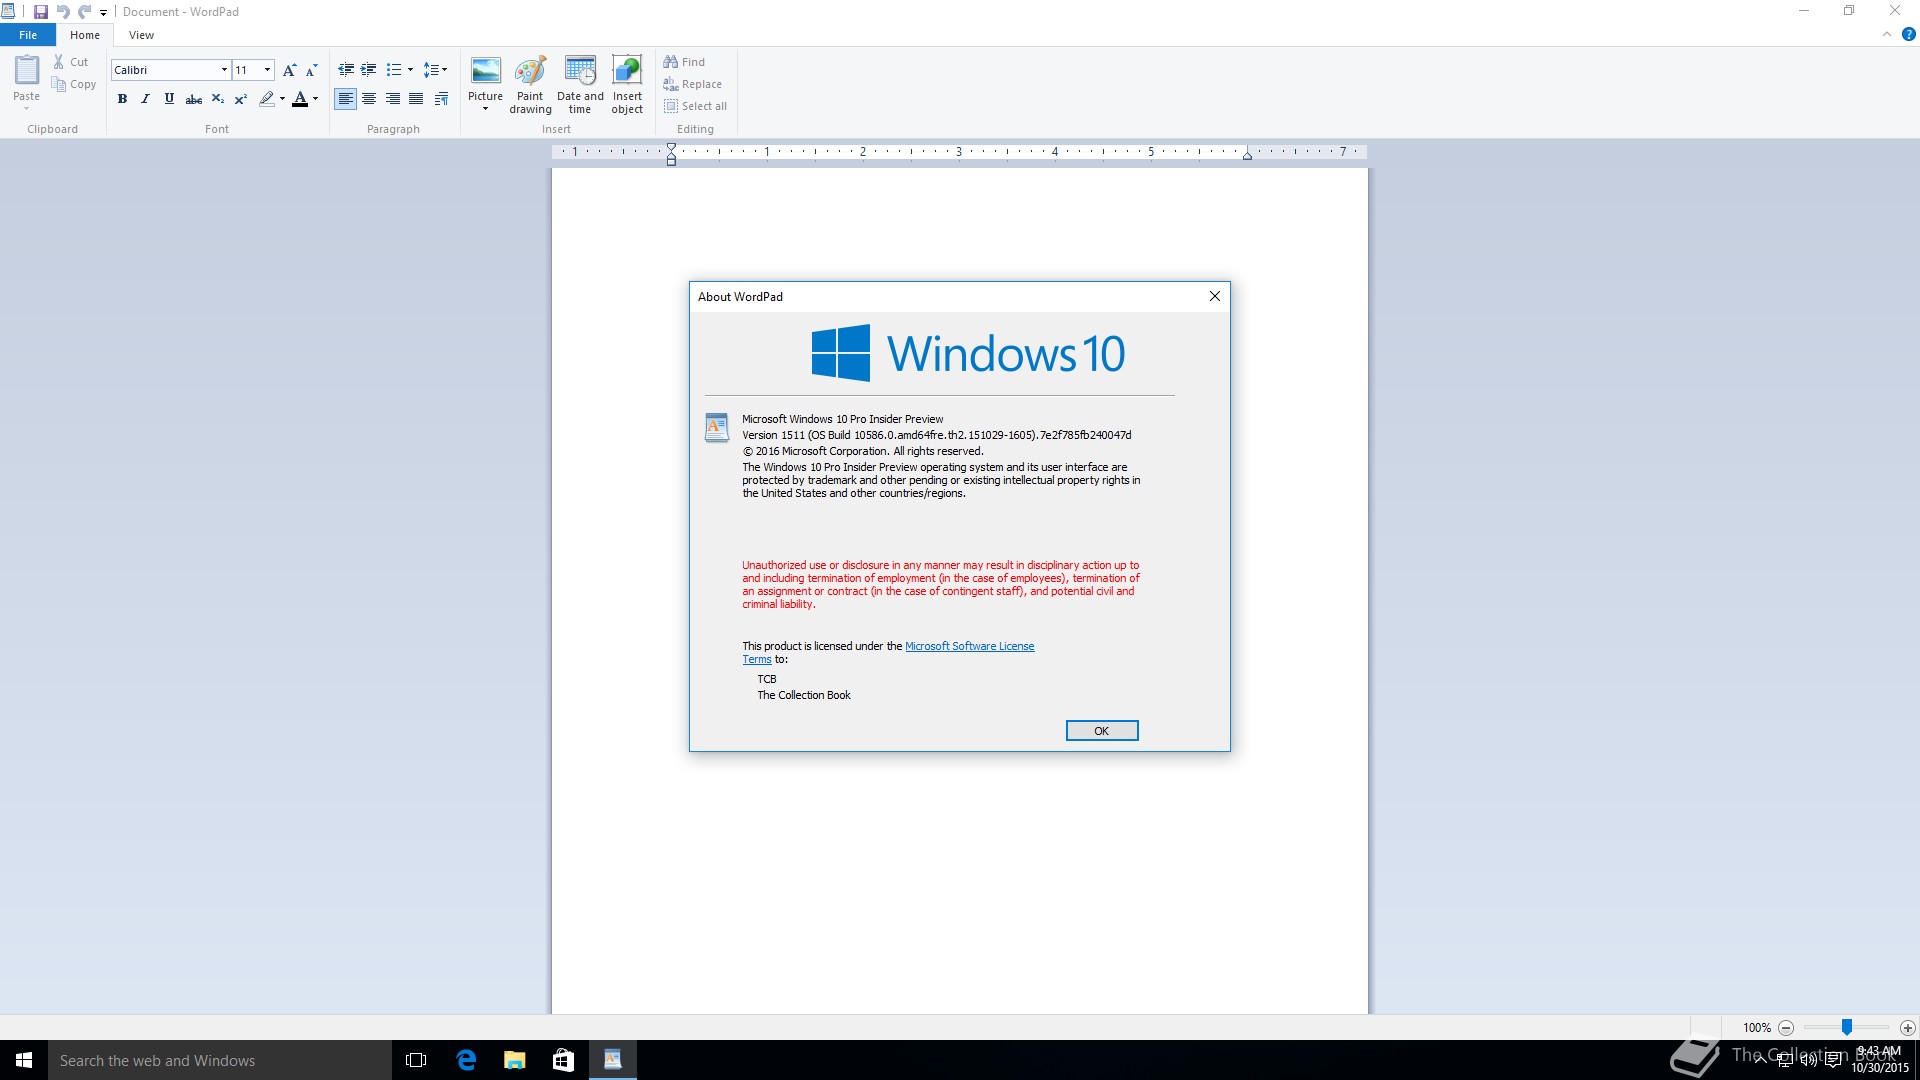Click zoom in plus button
The image size is (1920, 1080).
[1907, 1028]
